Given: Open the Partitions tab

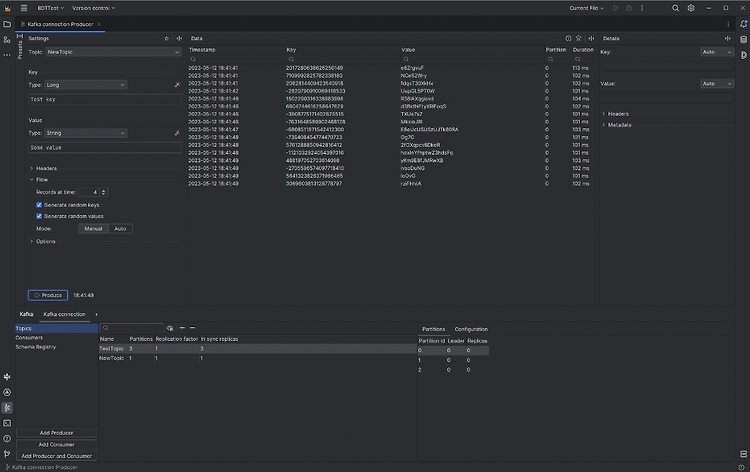Looking at the screenshot, I should [433, 329].
